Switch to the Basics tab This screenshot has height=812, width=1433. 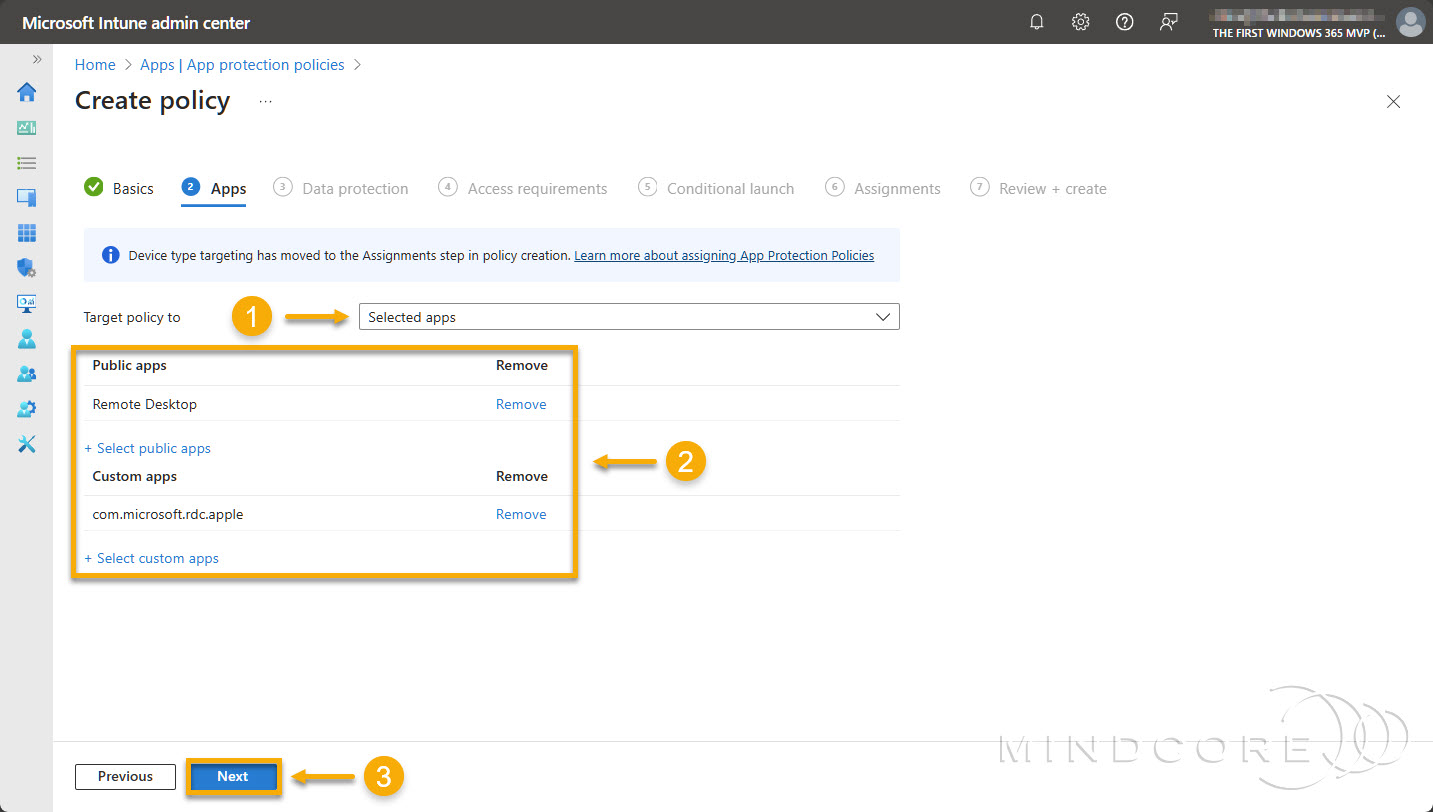tap(135, 188)
